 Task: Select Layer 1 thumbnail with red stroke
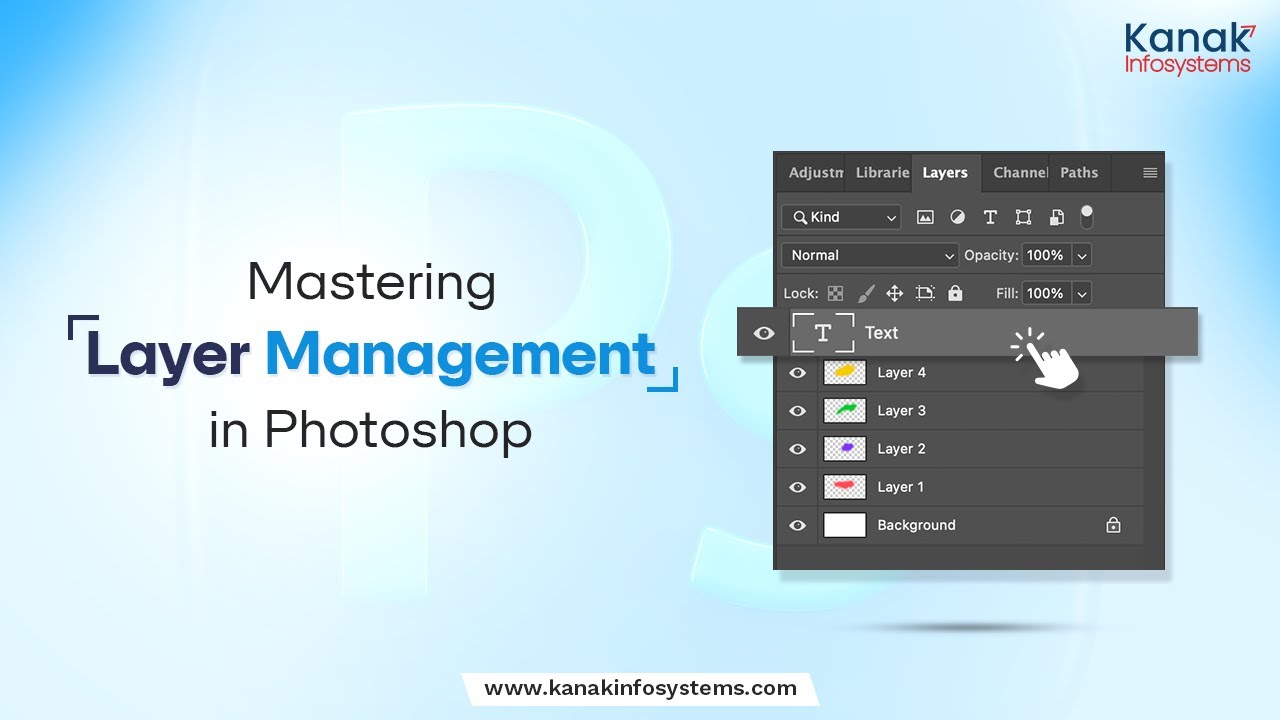tap(845, 487)
